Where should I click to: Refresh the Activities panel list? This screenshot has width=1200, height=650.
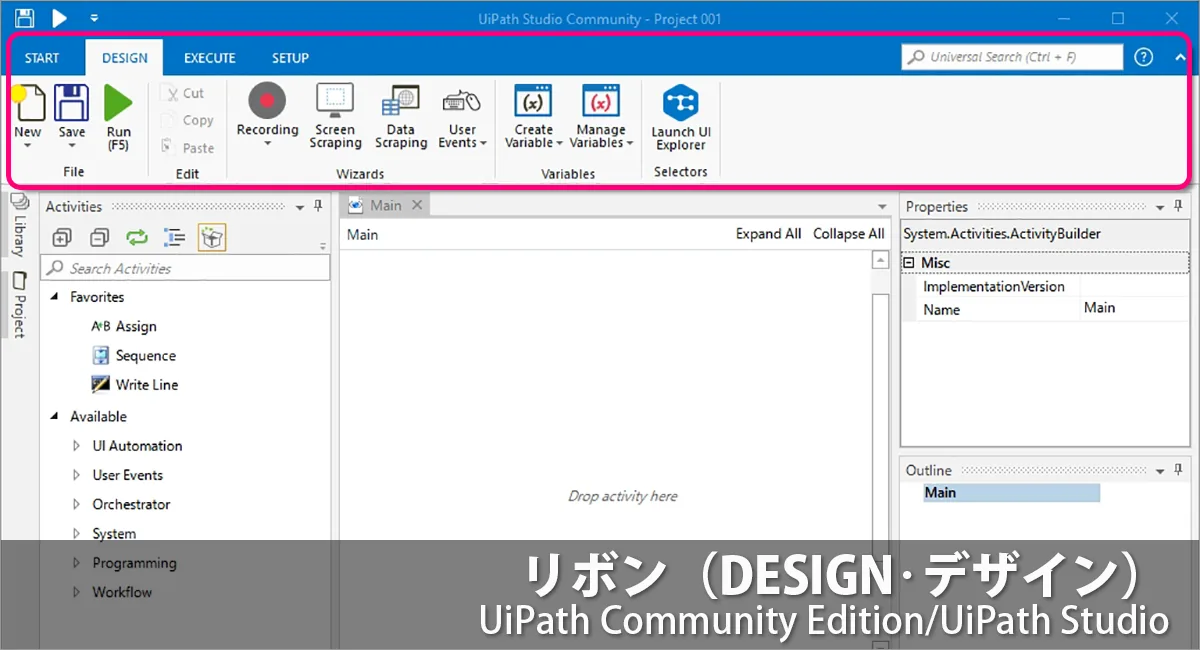[136, 237]
